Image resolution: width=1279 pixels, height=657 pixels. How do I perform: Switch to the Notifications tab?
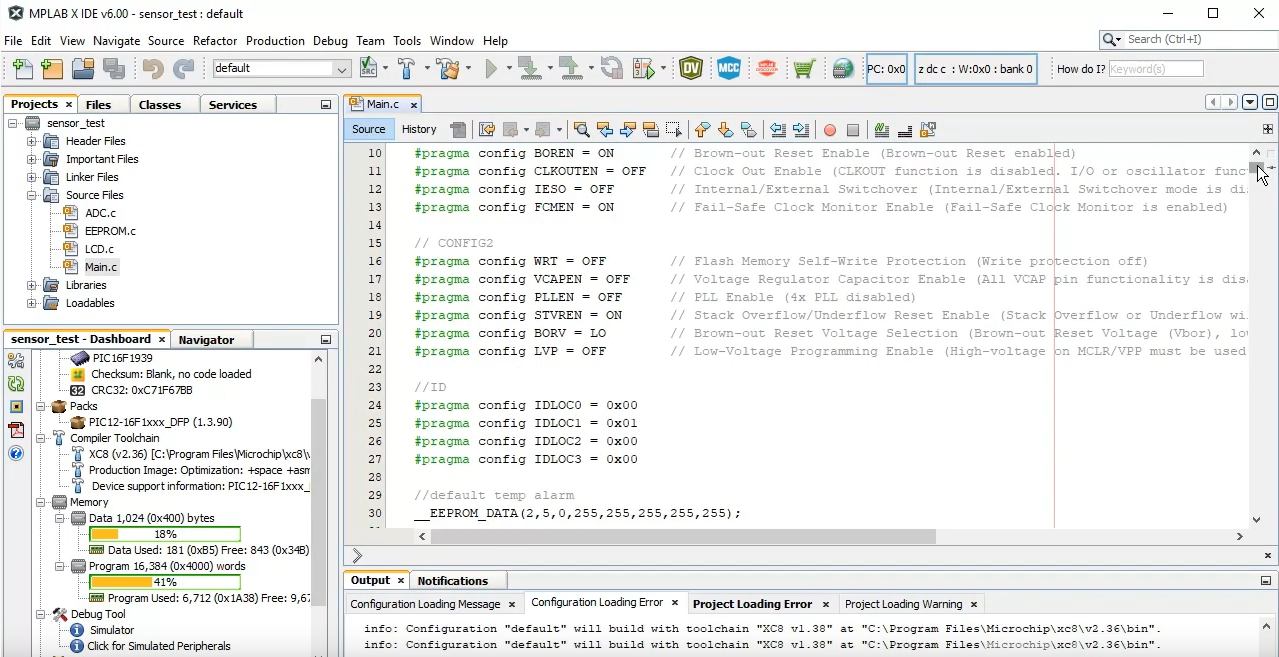point(453,580)
